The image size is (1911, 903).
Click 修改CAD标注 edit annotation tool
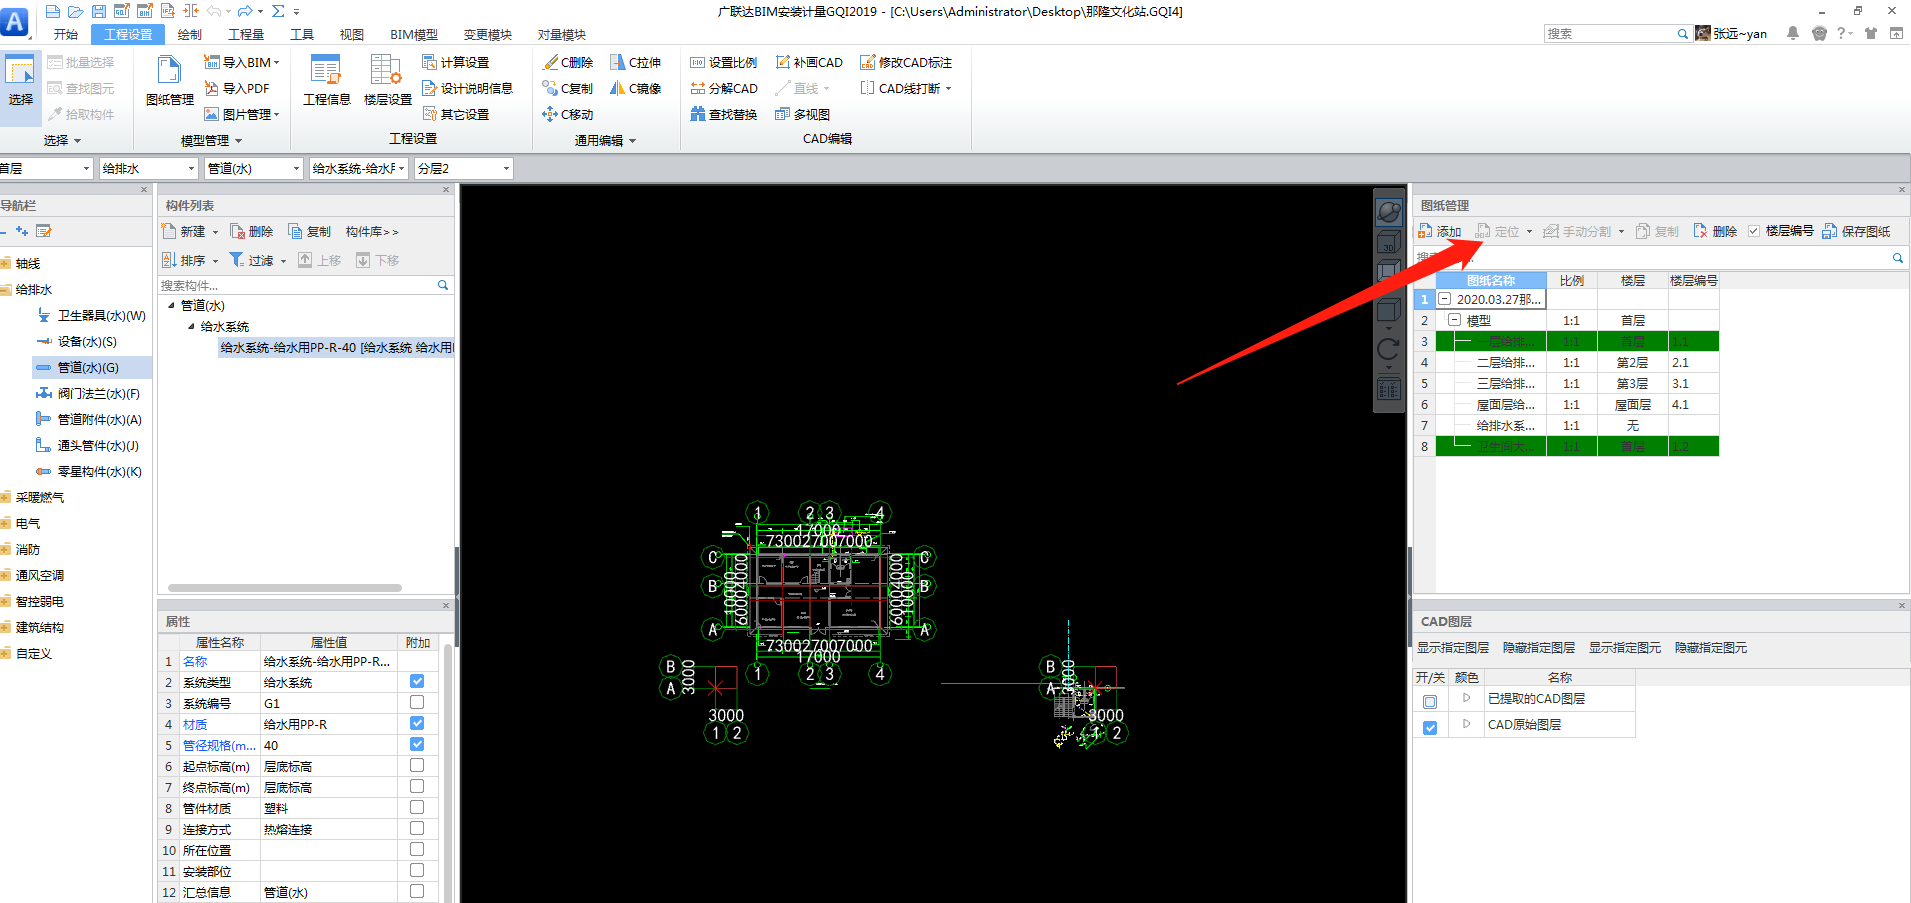point(906,62)
